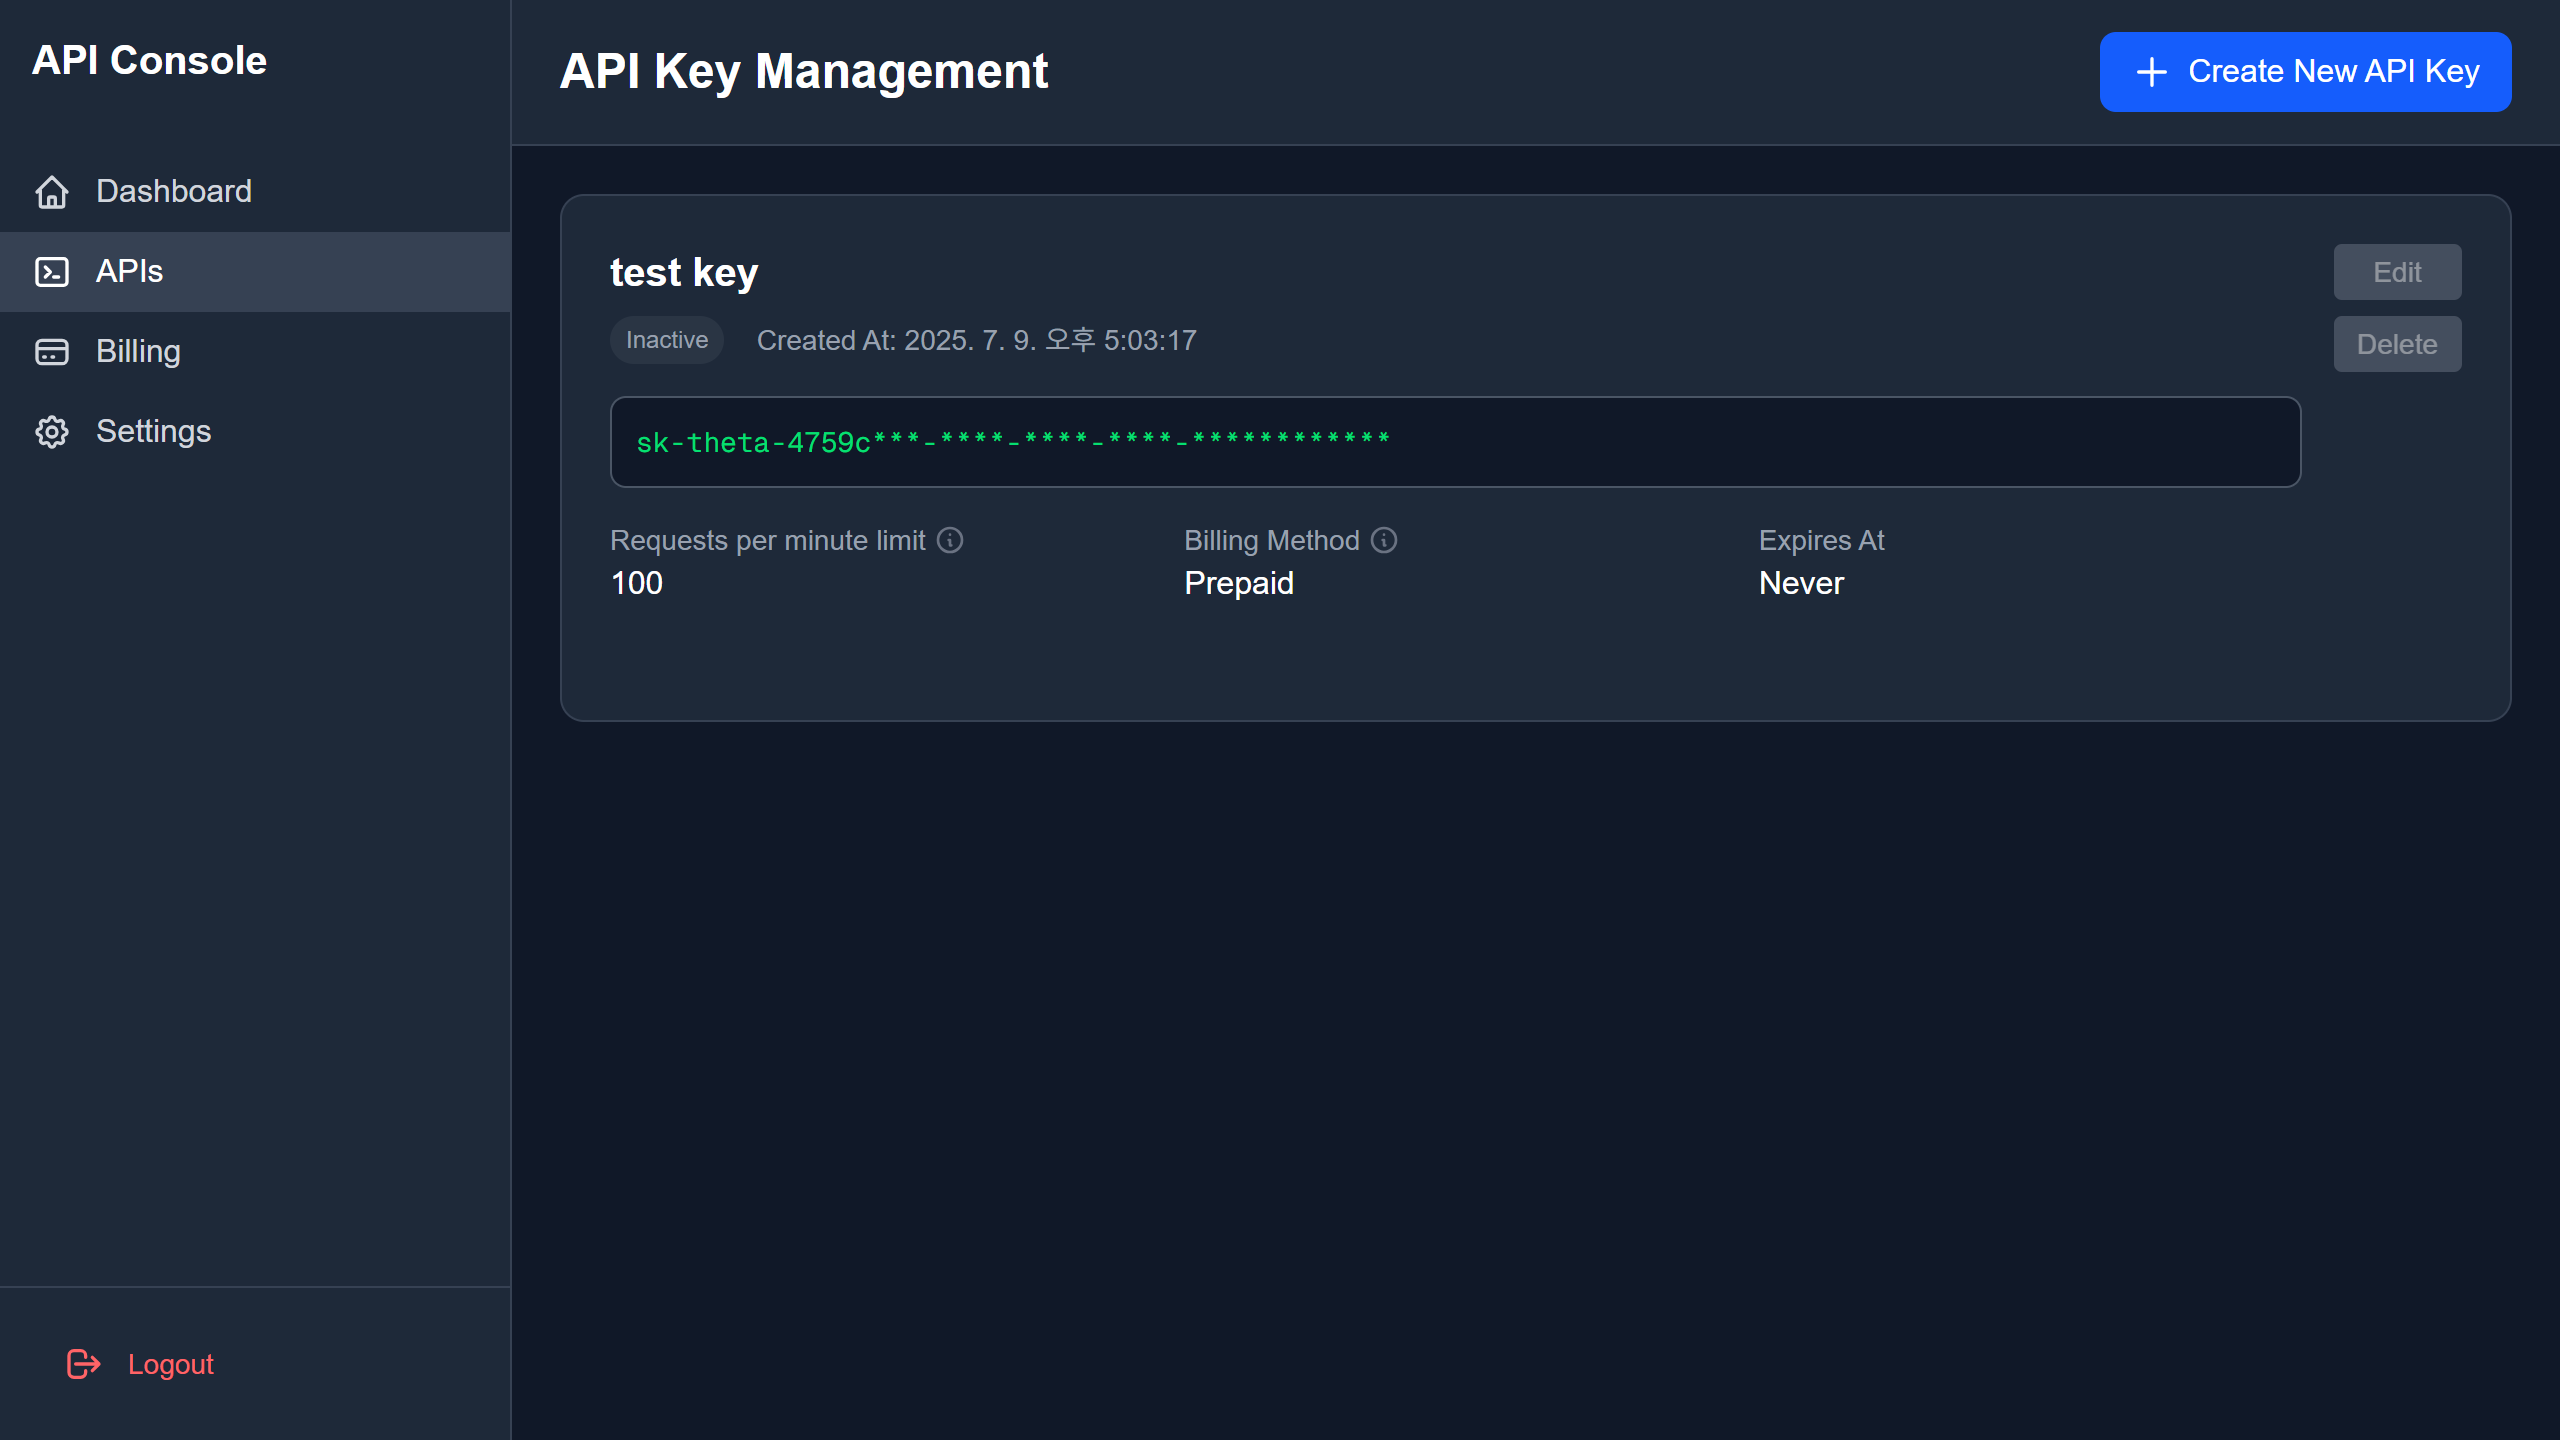
Task: Select APIs in the sidebar
Action: [255, 272]
